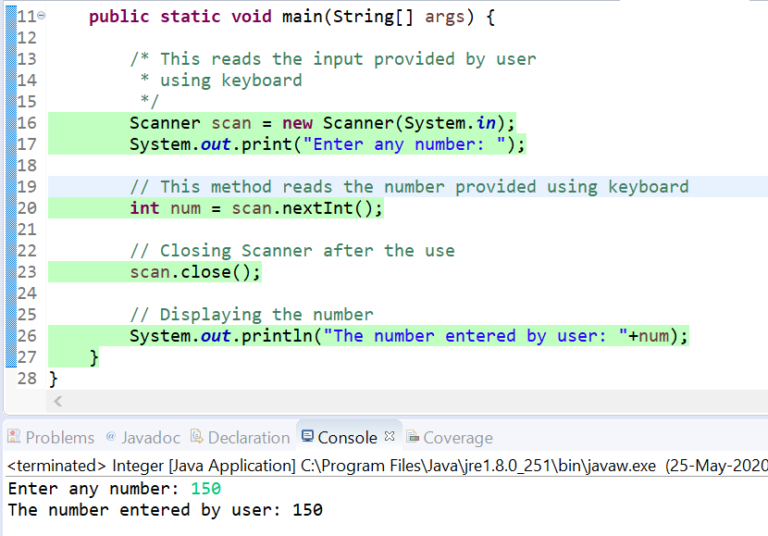Image resolution: width=768 pixels, height=536 pixels.
Task: Click the 'println' method on line 26
Action: [x=277, y=336]
